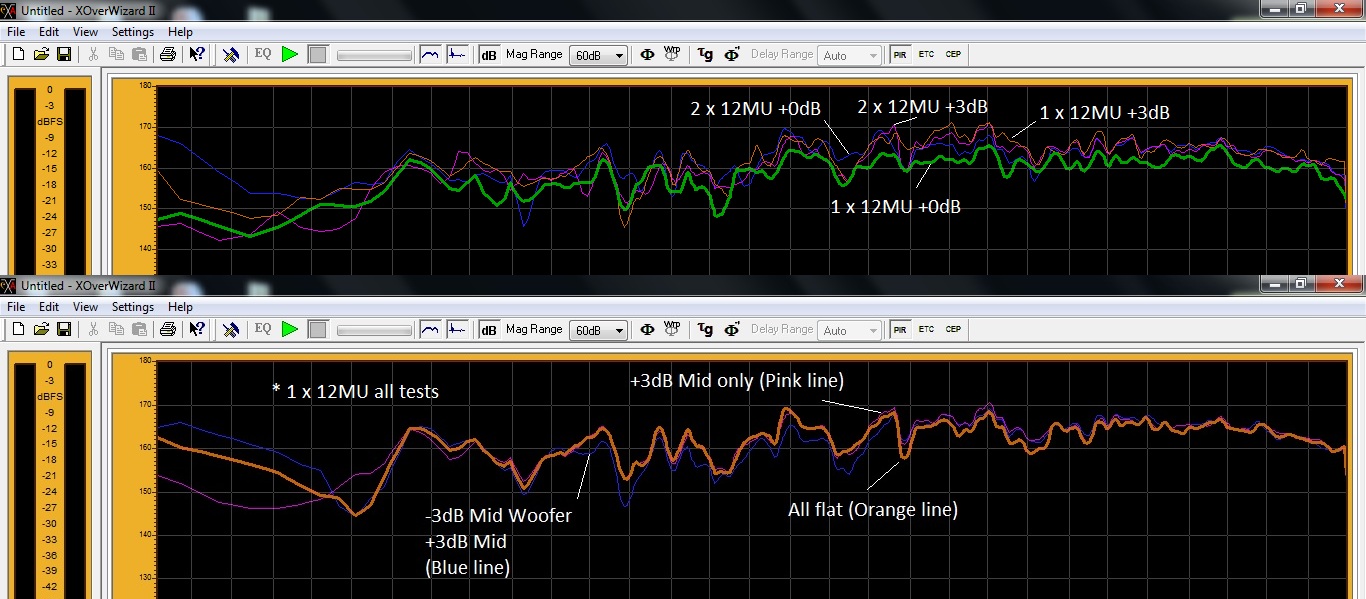Open Edit menu in upper window
Screen dimensions: 1366x599
coord(49,32)
